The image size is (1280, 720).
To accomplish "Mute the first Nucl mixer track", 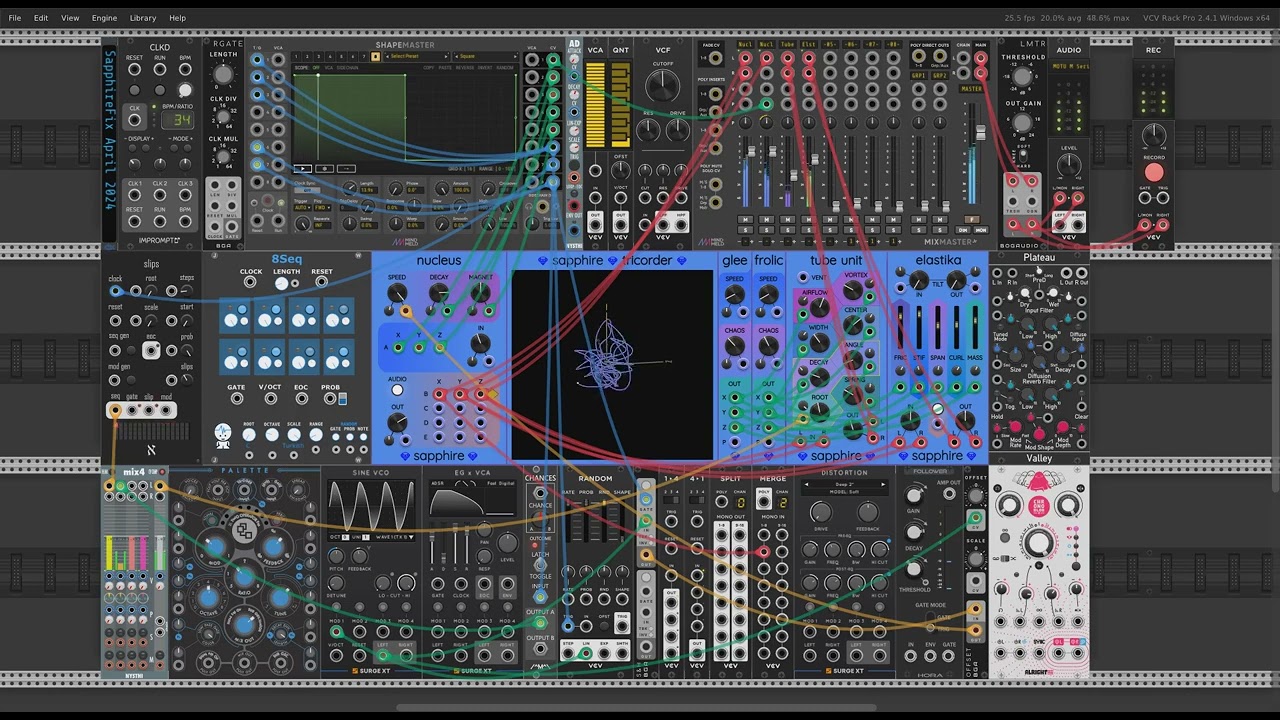I will coord(744,218).
